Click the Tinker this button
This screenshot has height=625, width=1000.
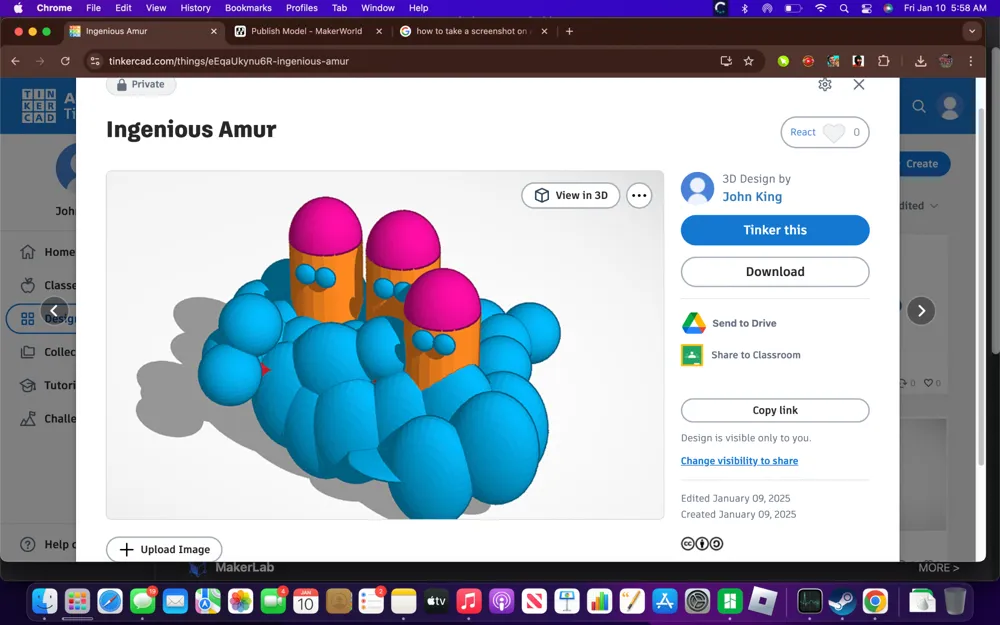pos(775,230)
